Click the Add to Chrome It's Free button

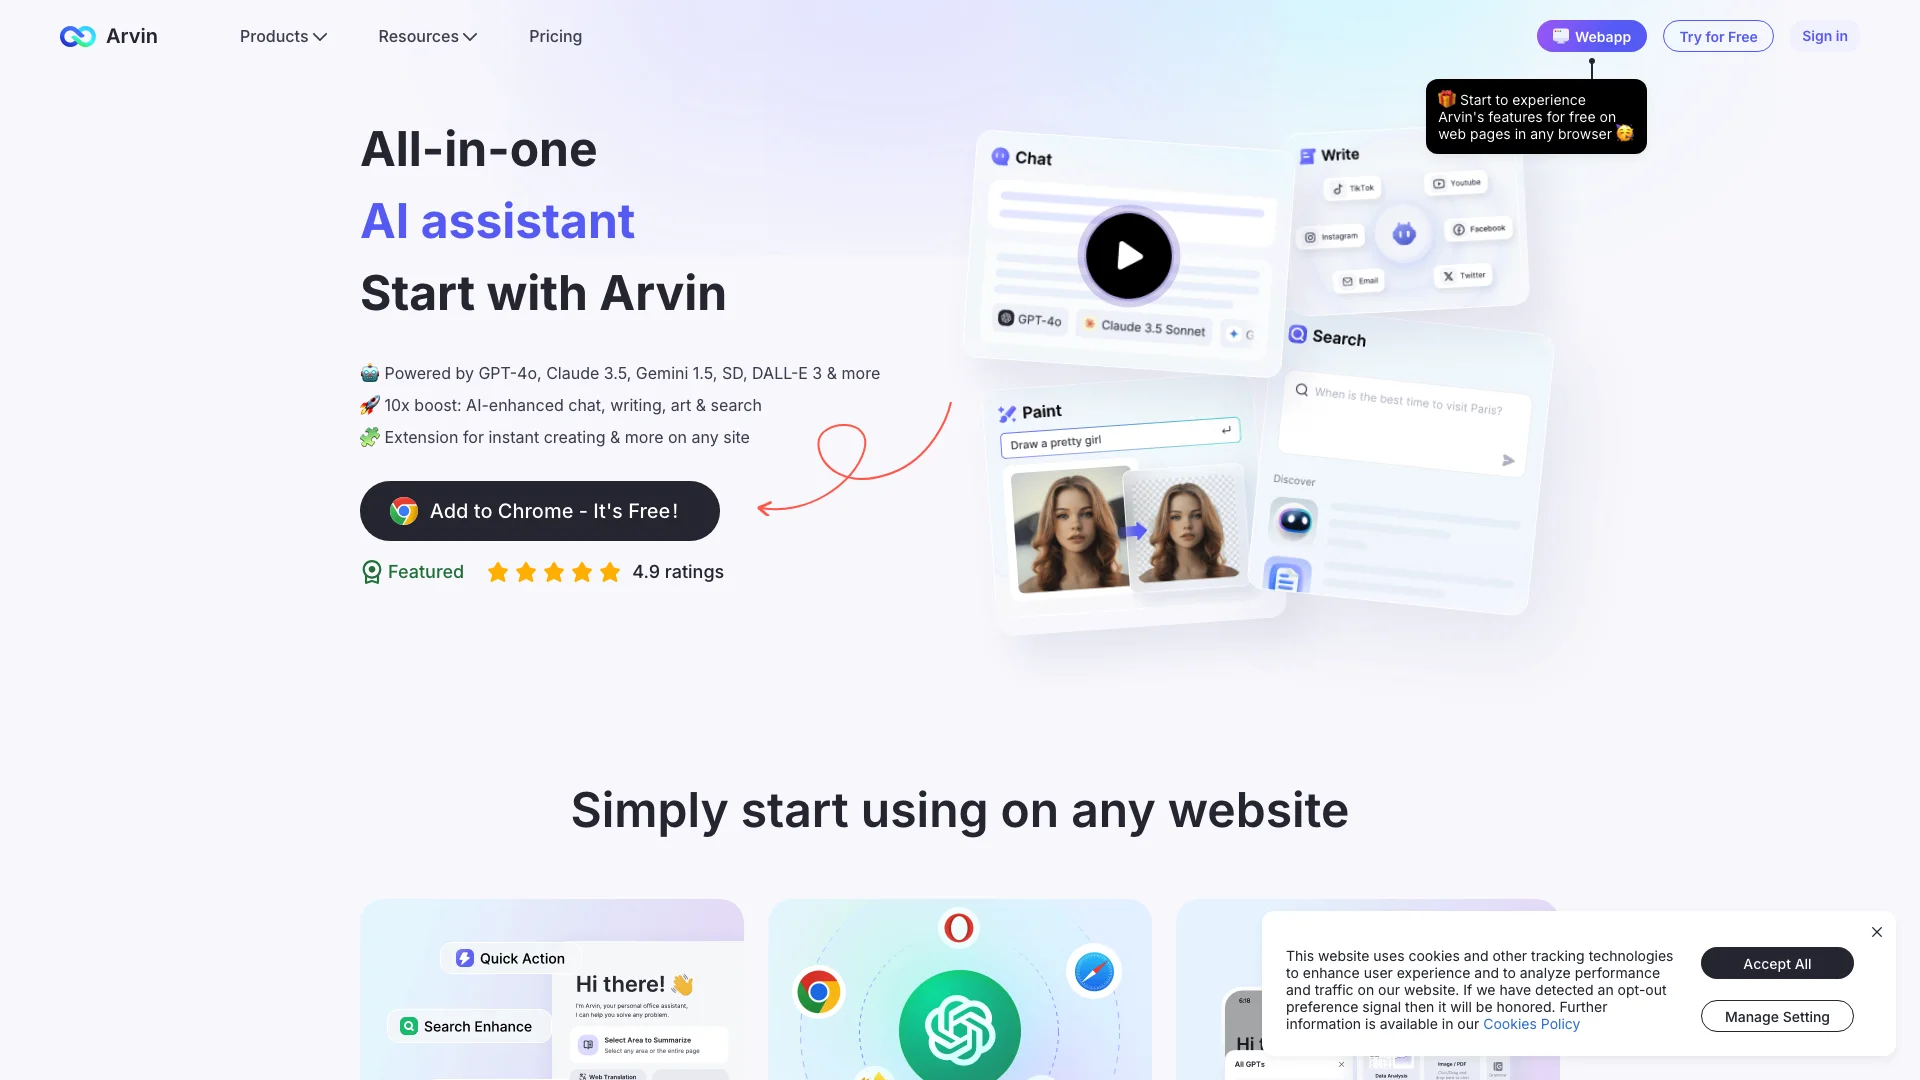539,510
